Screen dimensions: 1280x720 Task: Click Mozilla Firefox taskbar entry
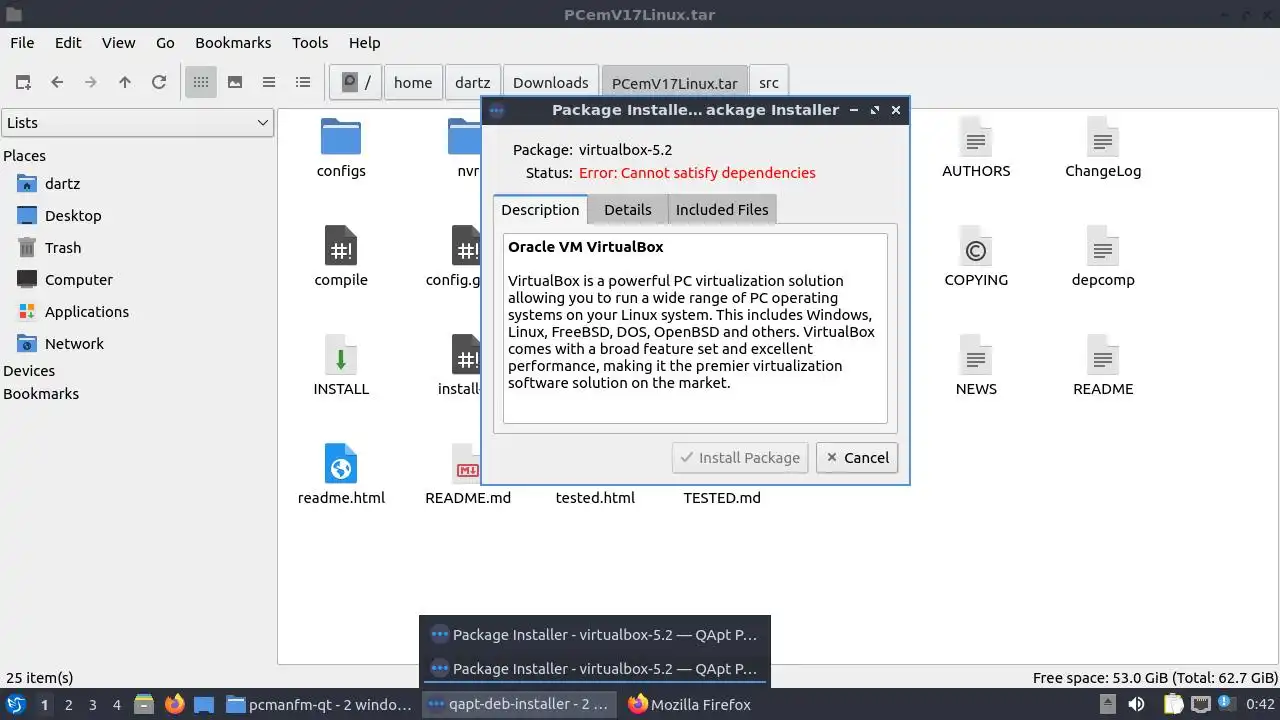[690, 705]
